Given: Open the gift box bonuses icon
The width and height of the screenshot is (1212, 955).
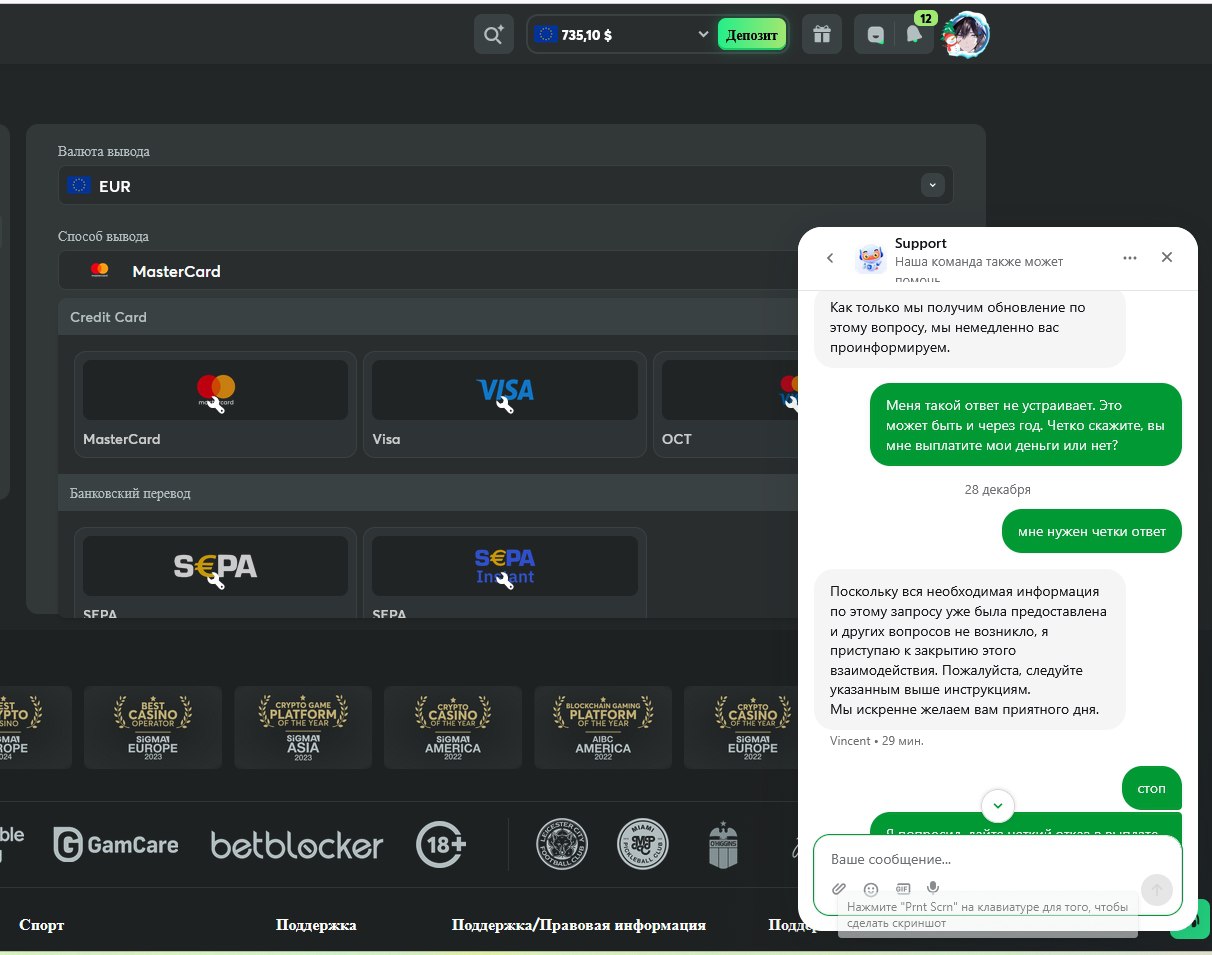Looking at the screenshot, I should tap(821, 35).
